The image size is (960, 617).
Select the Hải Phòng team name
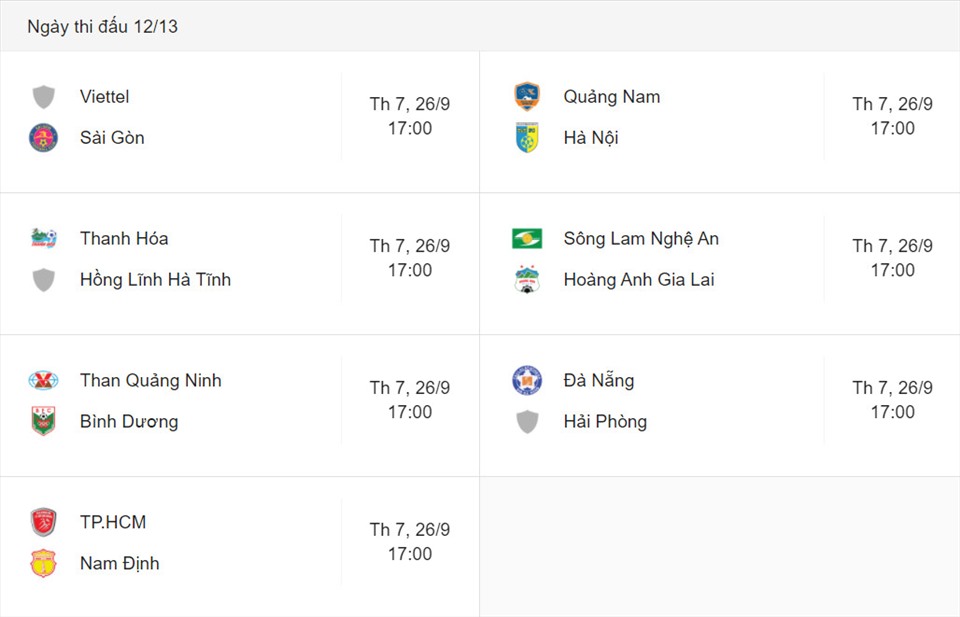(x=606, y=421)
